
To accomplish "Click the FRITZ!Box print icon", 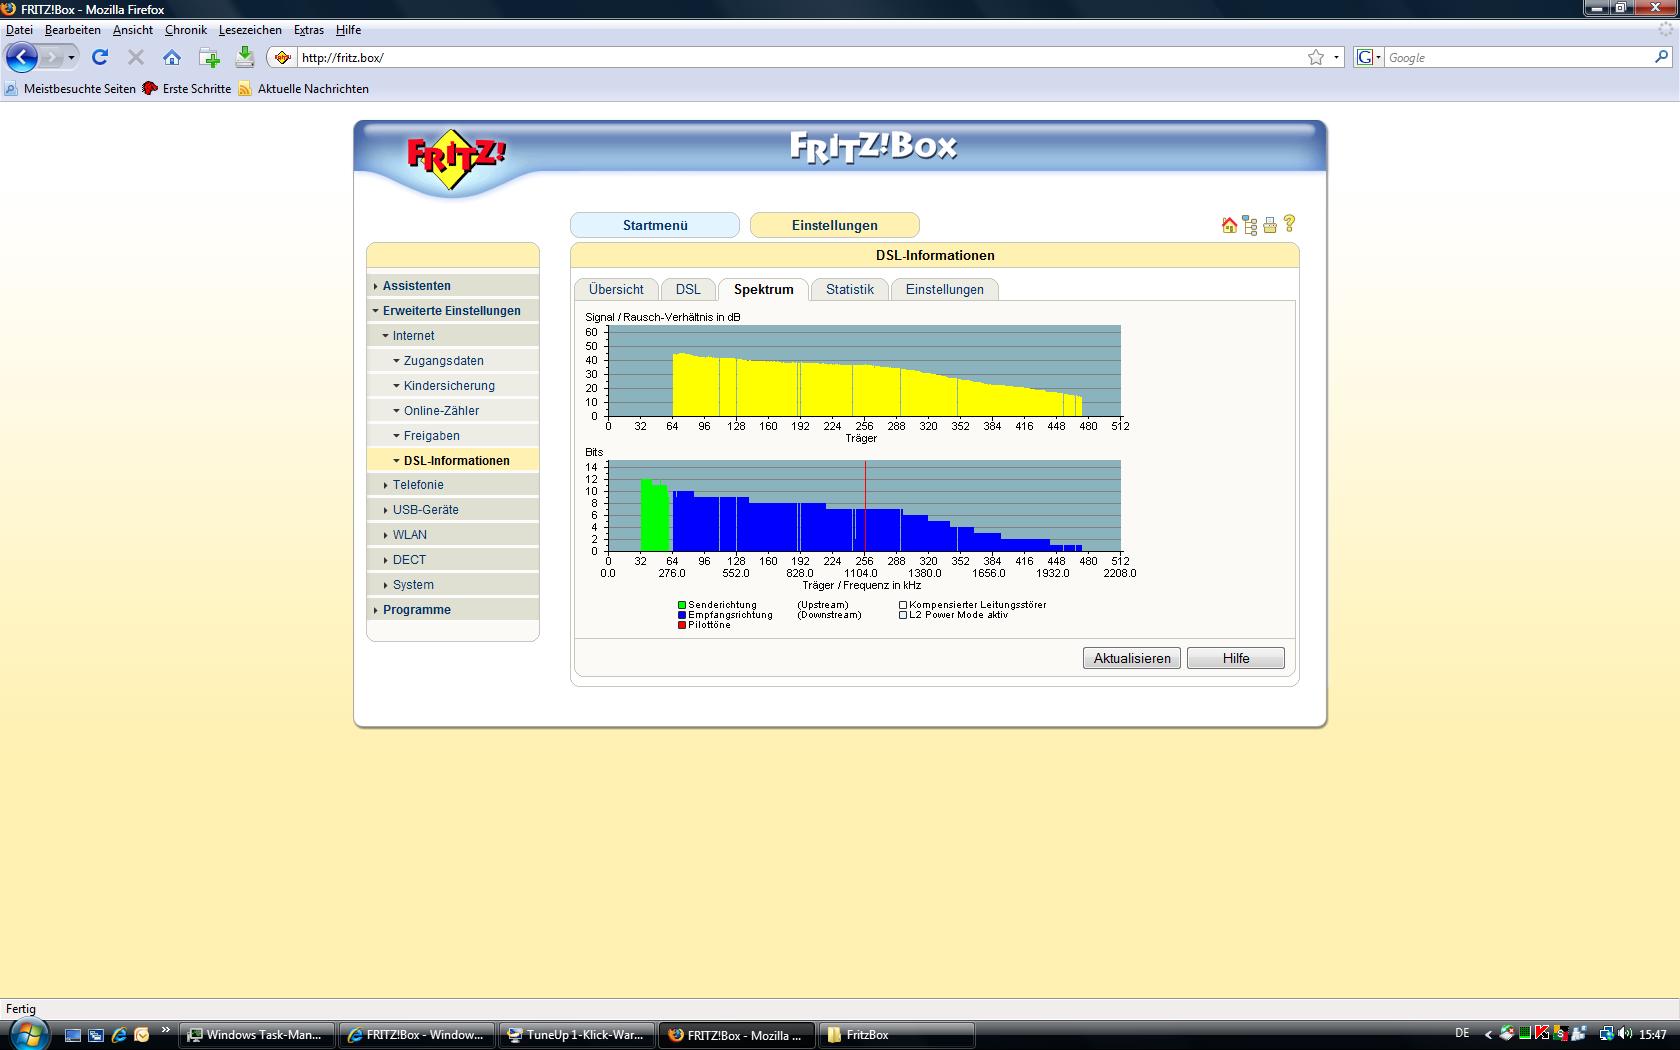I will 1270,225.
